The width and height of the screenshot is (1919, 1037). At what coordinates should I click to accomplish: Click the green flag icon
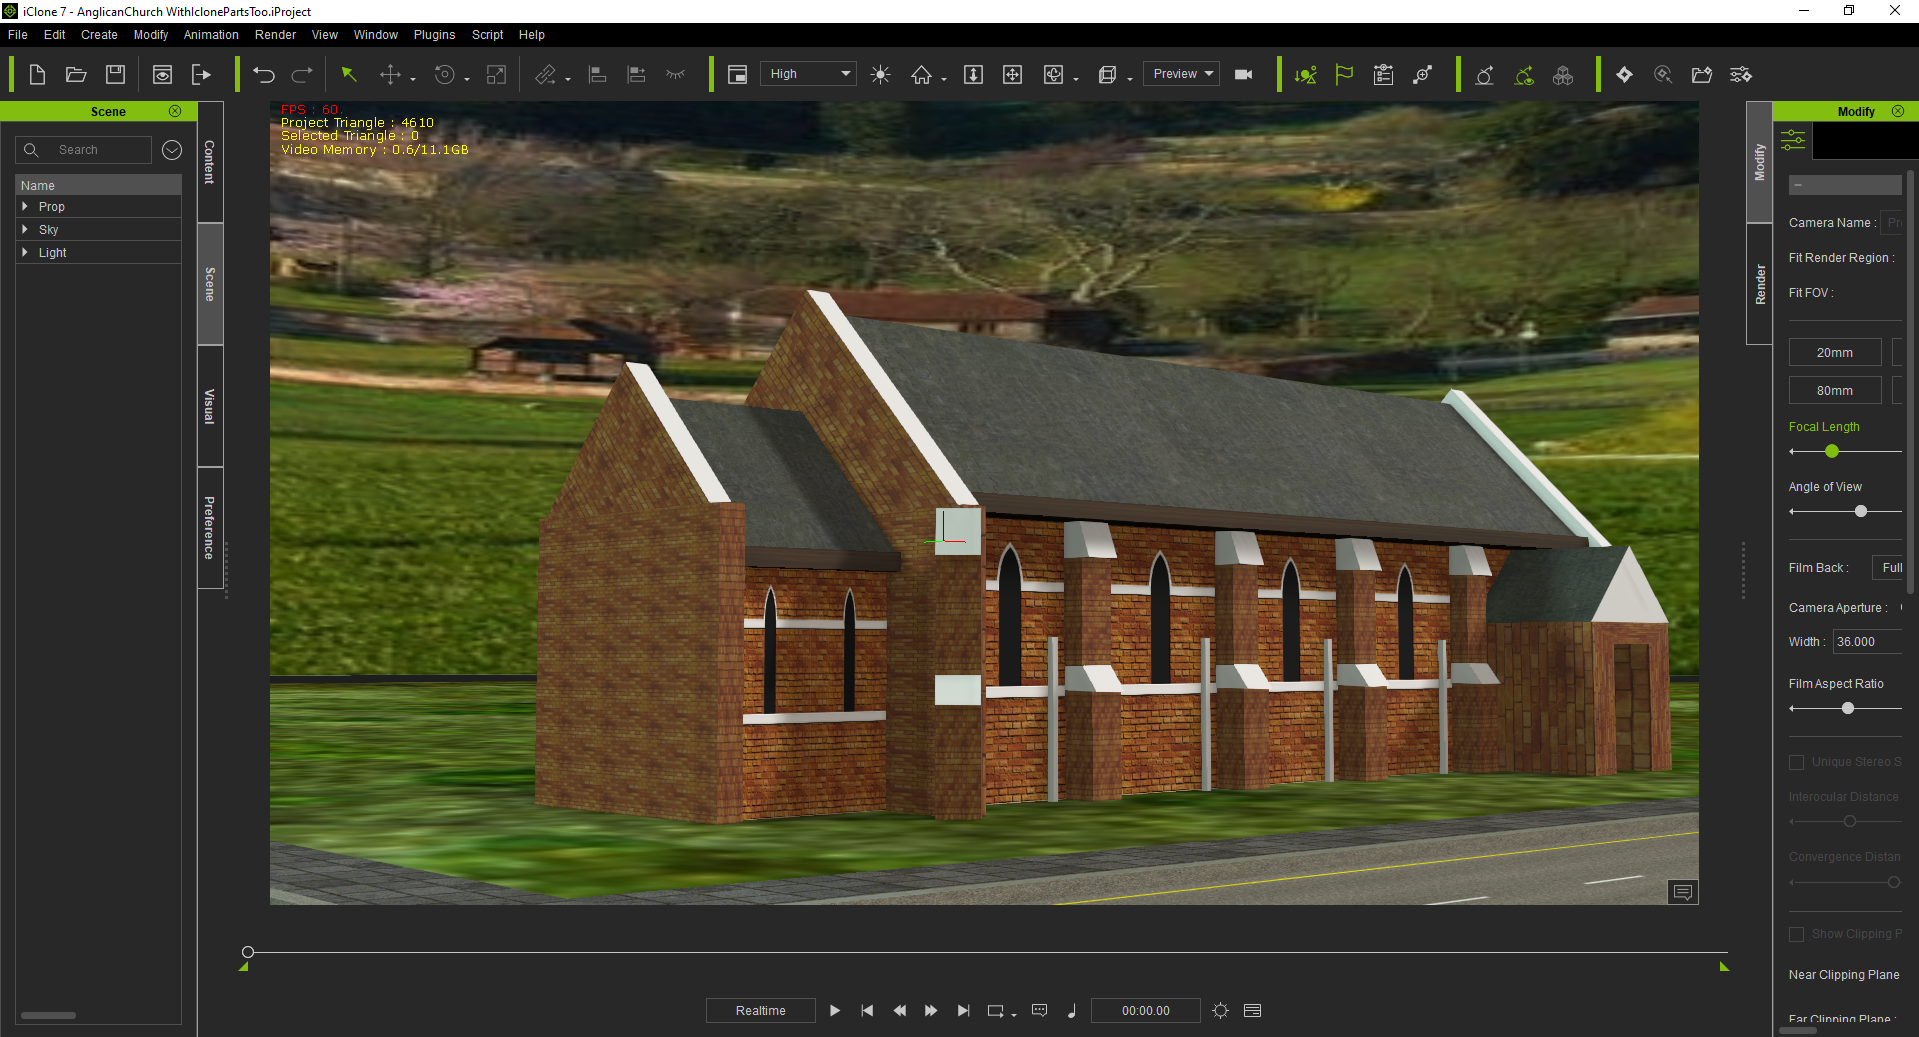tap(1344, 74)
